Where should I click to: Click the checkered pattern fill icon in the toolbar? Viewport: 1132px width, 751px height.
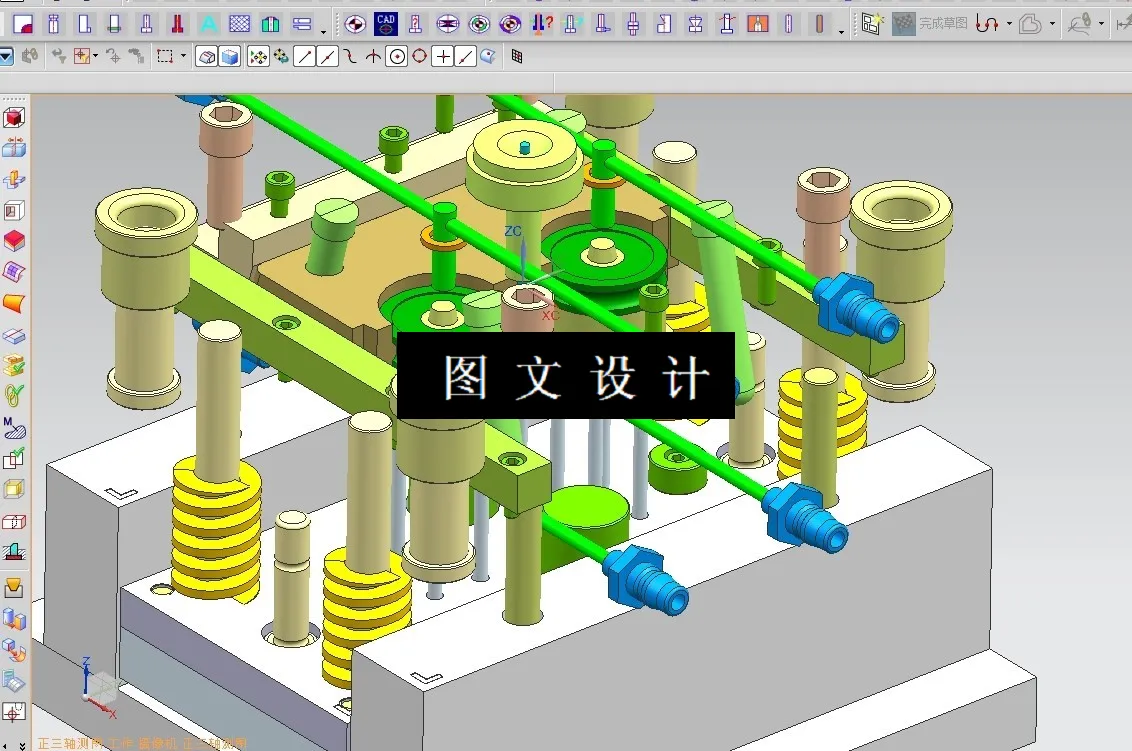(238, 24)
